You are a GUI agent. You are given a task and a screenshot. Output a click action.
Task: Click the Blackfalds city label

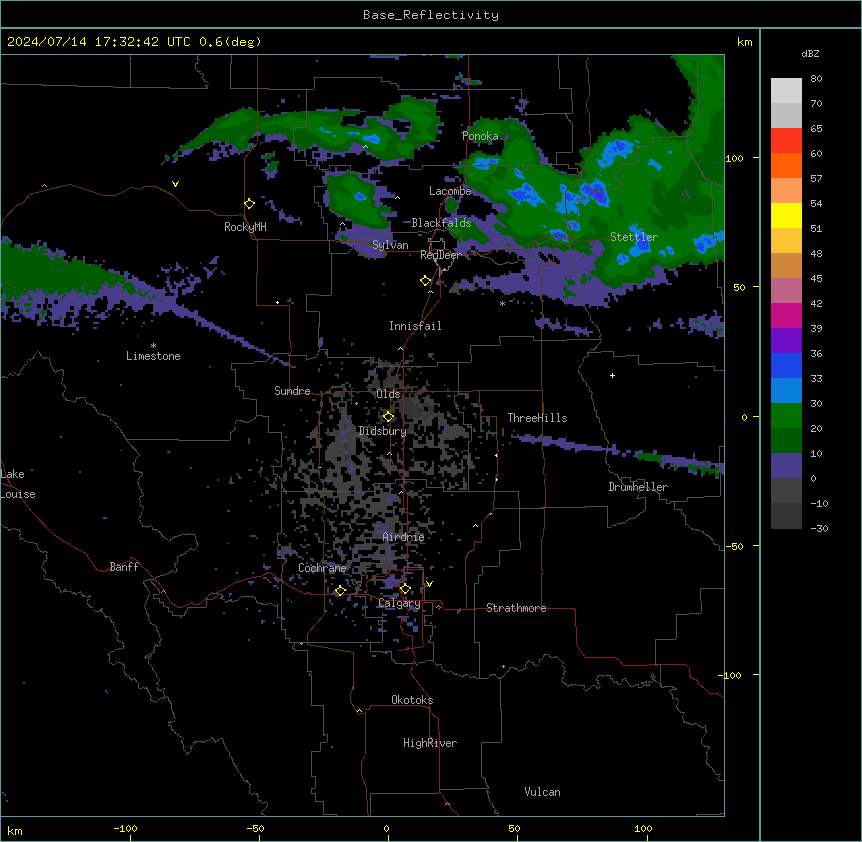[441, 223]
